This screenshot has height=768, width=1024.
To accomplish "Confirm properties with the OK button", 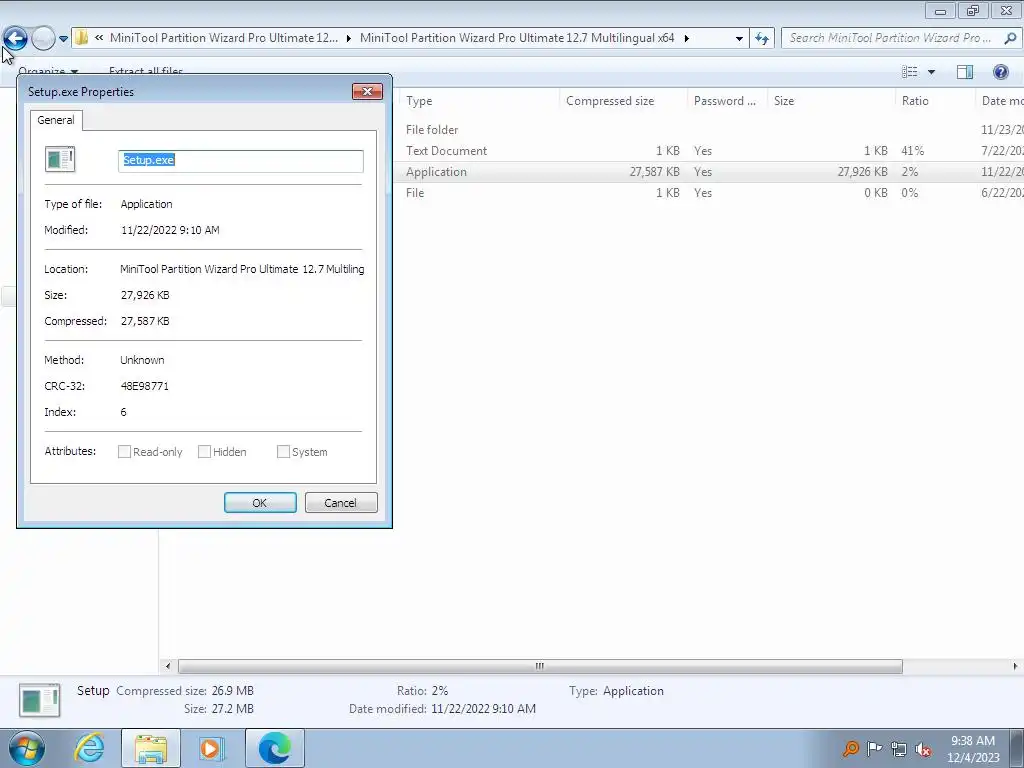I will coord(260,503).
